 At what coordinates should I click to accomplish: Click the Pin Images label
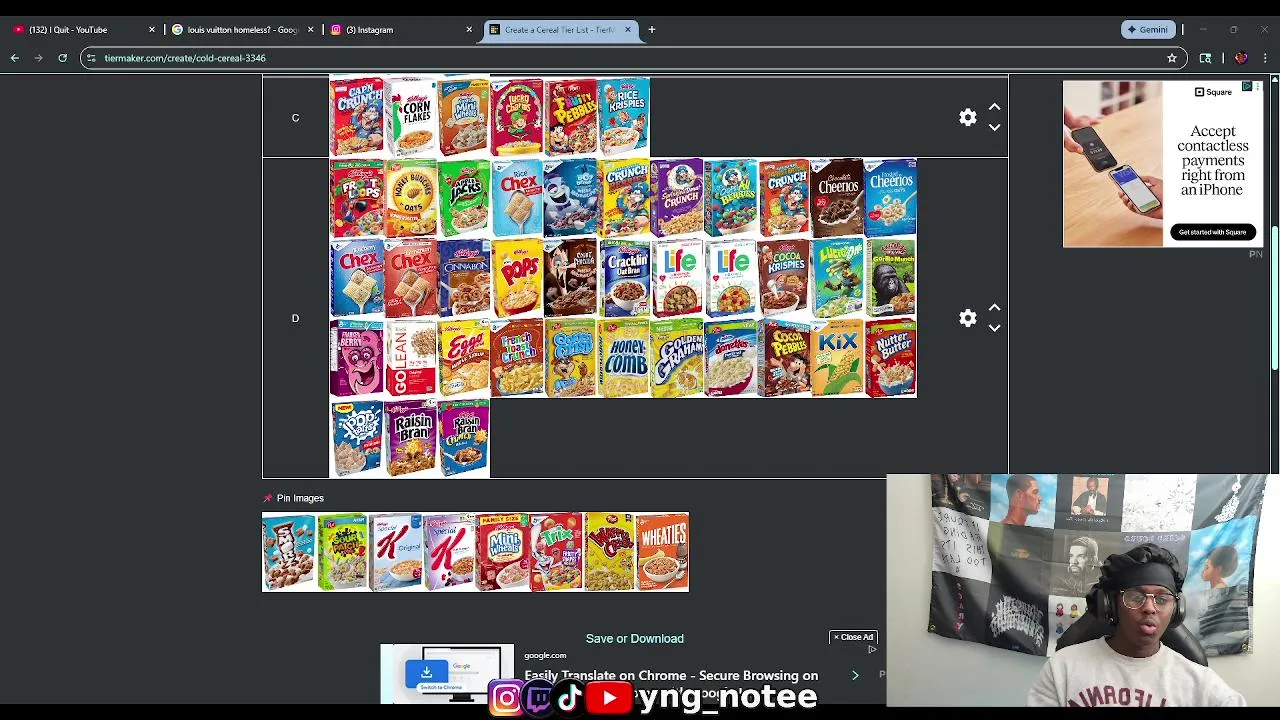300,498
